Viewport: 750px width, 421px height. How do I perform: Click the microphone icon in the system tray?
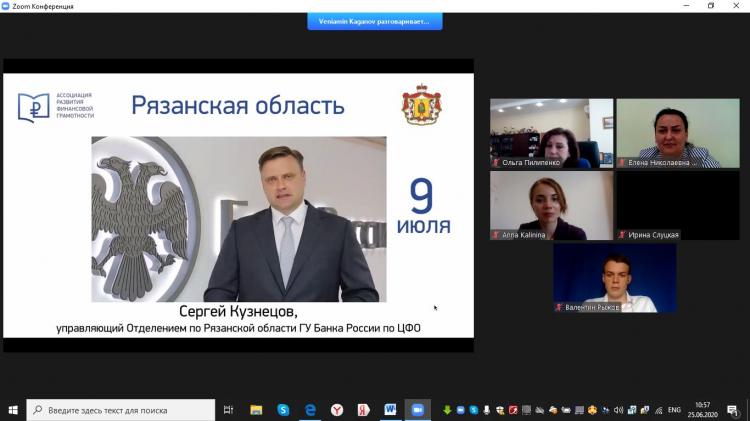click(486, 410)
